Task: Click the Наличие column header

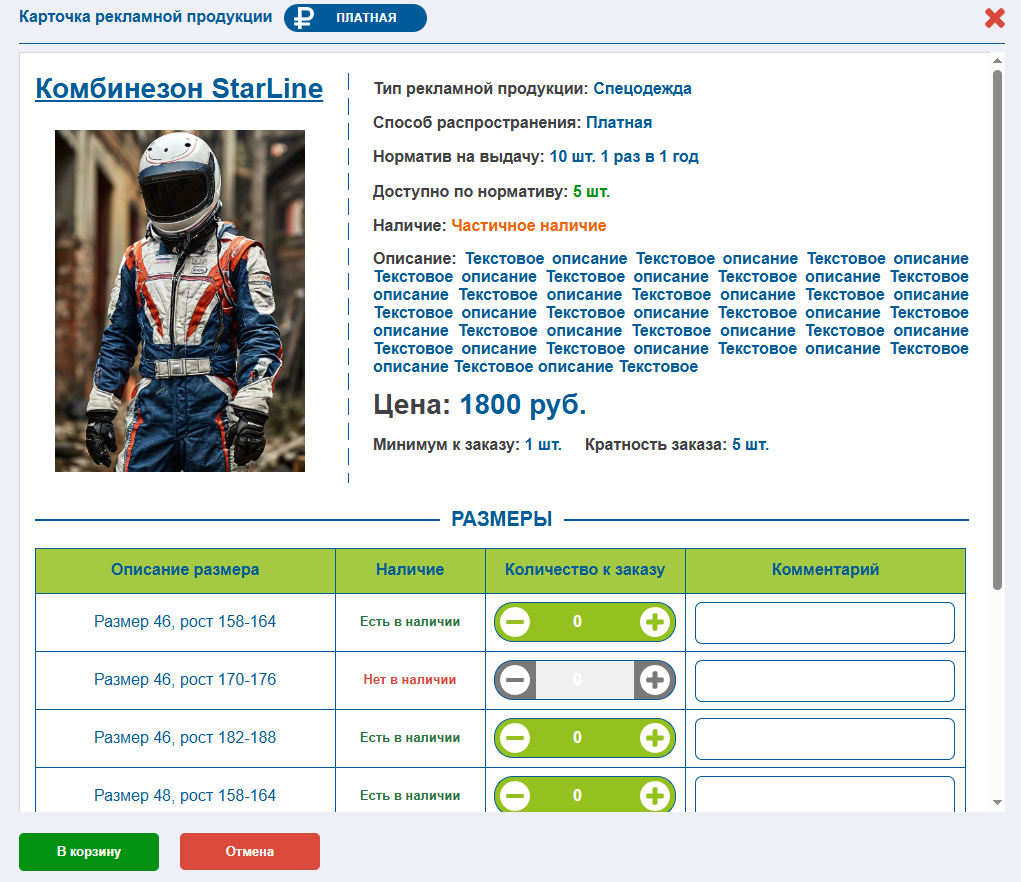Action: click(x=410, y=570)
